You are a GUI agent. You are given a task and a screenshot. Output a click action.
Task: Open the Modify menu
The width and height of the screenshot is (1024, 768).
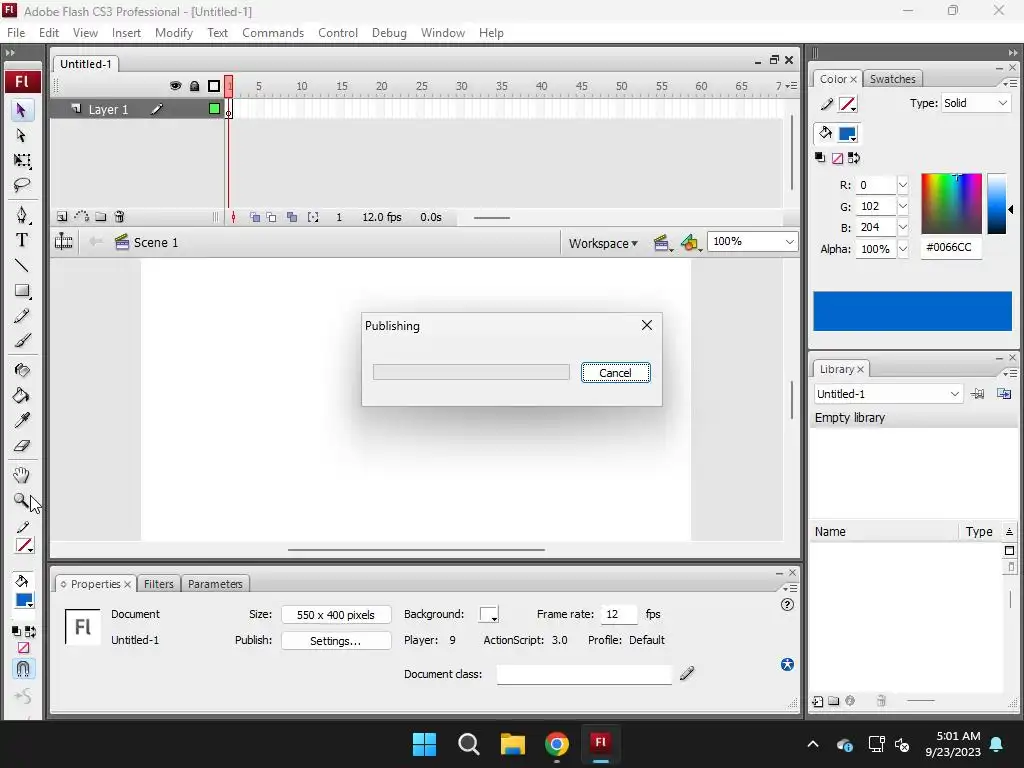pyautogui.click(x=174, y=33)
